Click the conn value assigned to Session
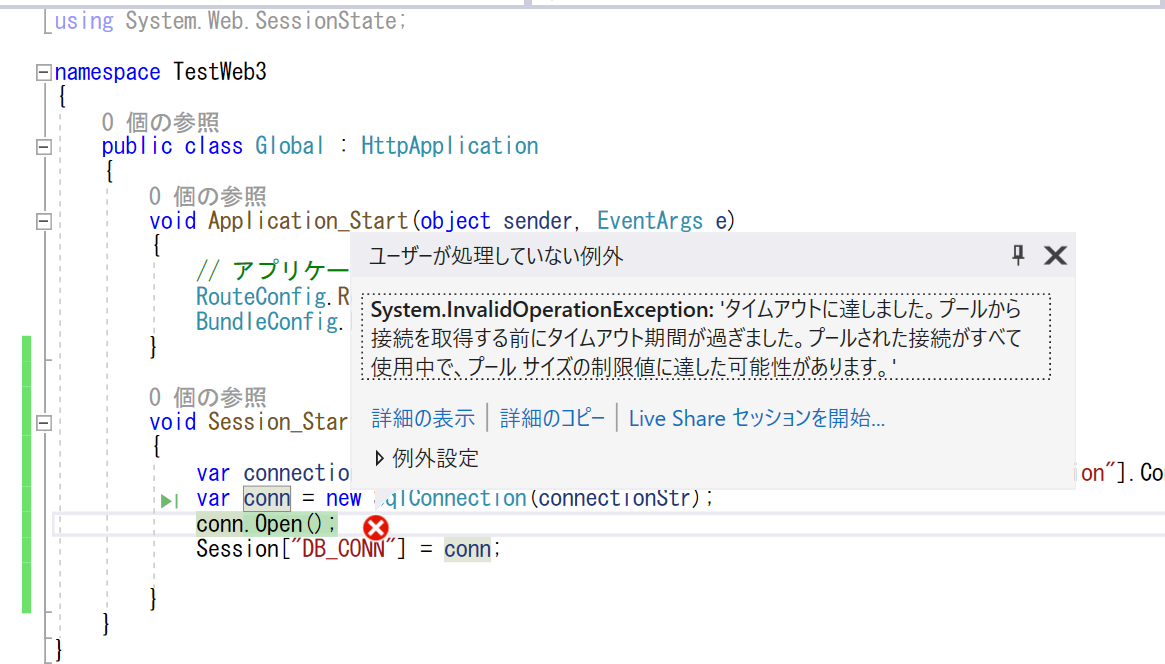Screen dimensions: 1165x664 (x=467, y=549)
